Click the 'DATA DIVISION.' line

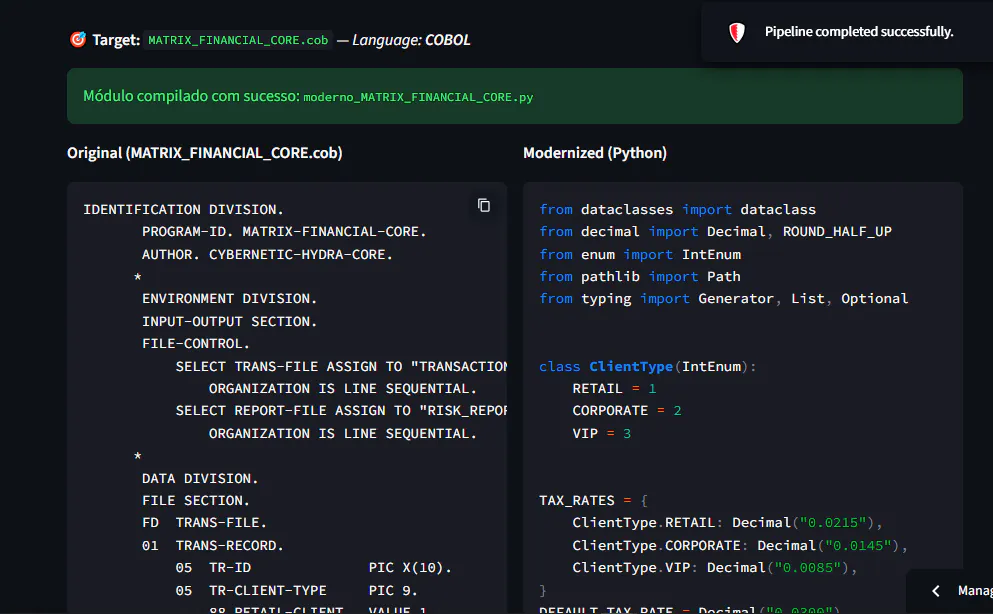point(200,479)
